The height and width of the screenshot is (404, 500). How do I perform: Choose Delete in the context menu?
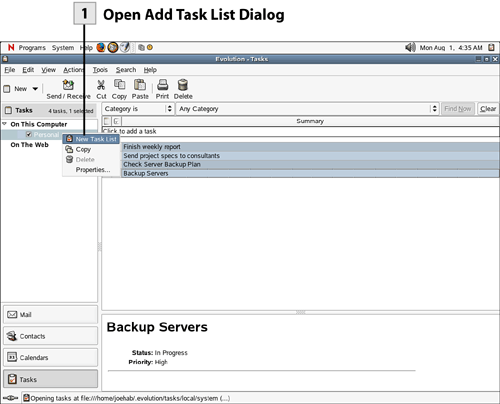[91, 160]
